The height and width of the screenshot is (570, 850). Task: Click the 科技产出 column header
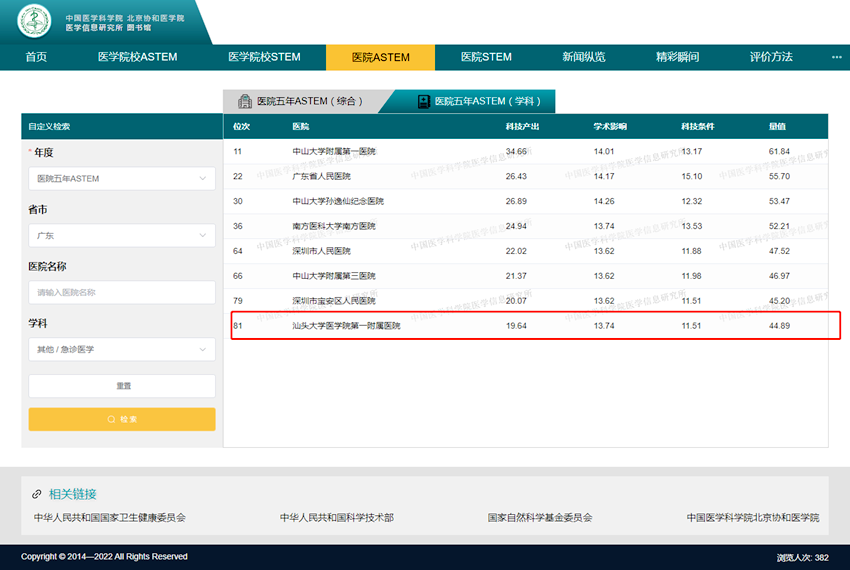523,126
